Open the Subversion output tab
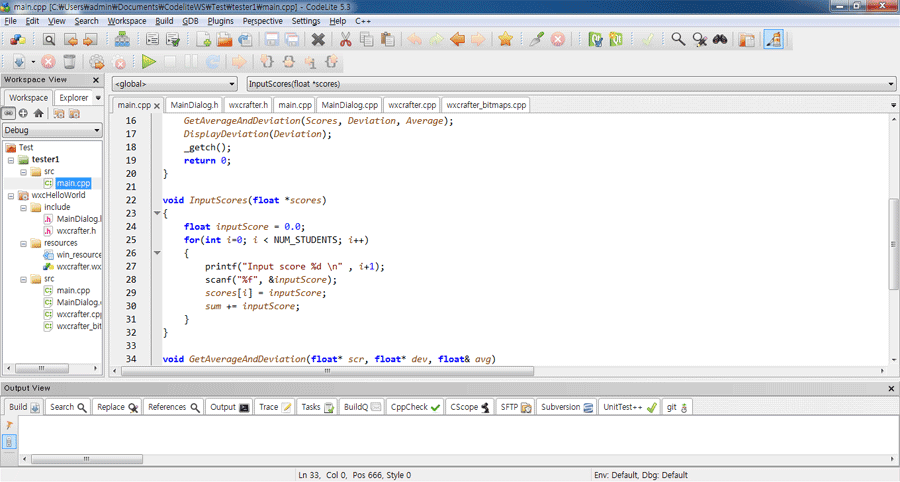 (567, 407)
